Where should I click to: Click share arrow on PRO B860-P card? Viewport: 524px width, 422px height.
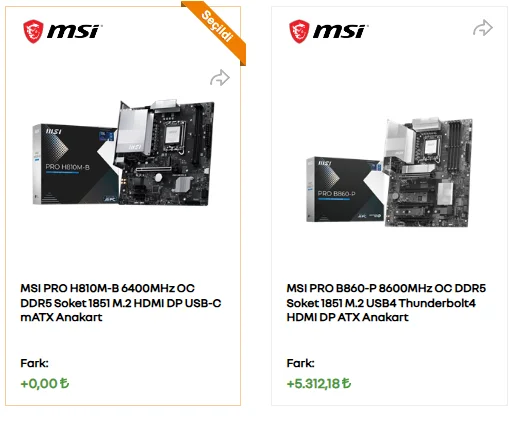[x=483, y=28]
